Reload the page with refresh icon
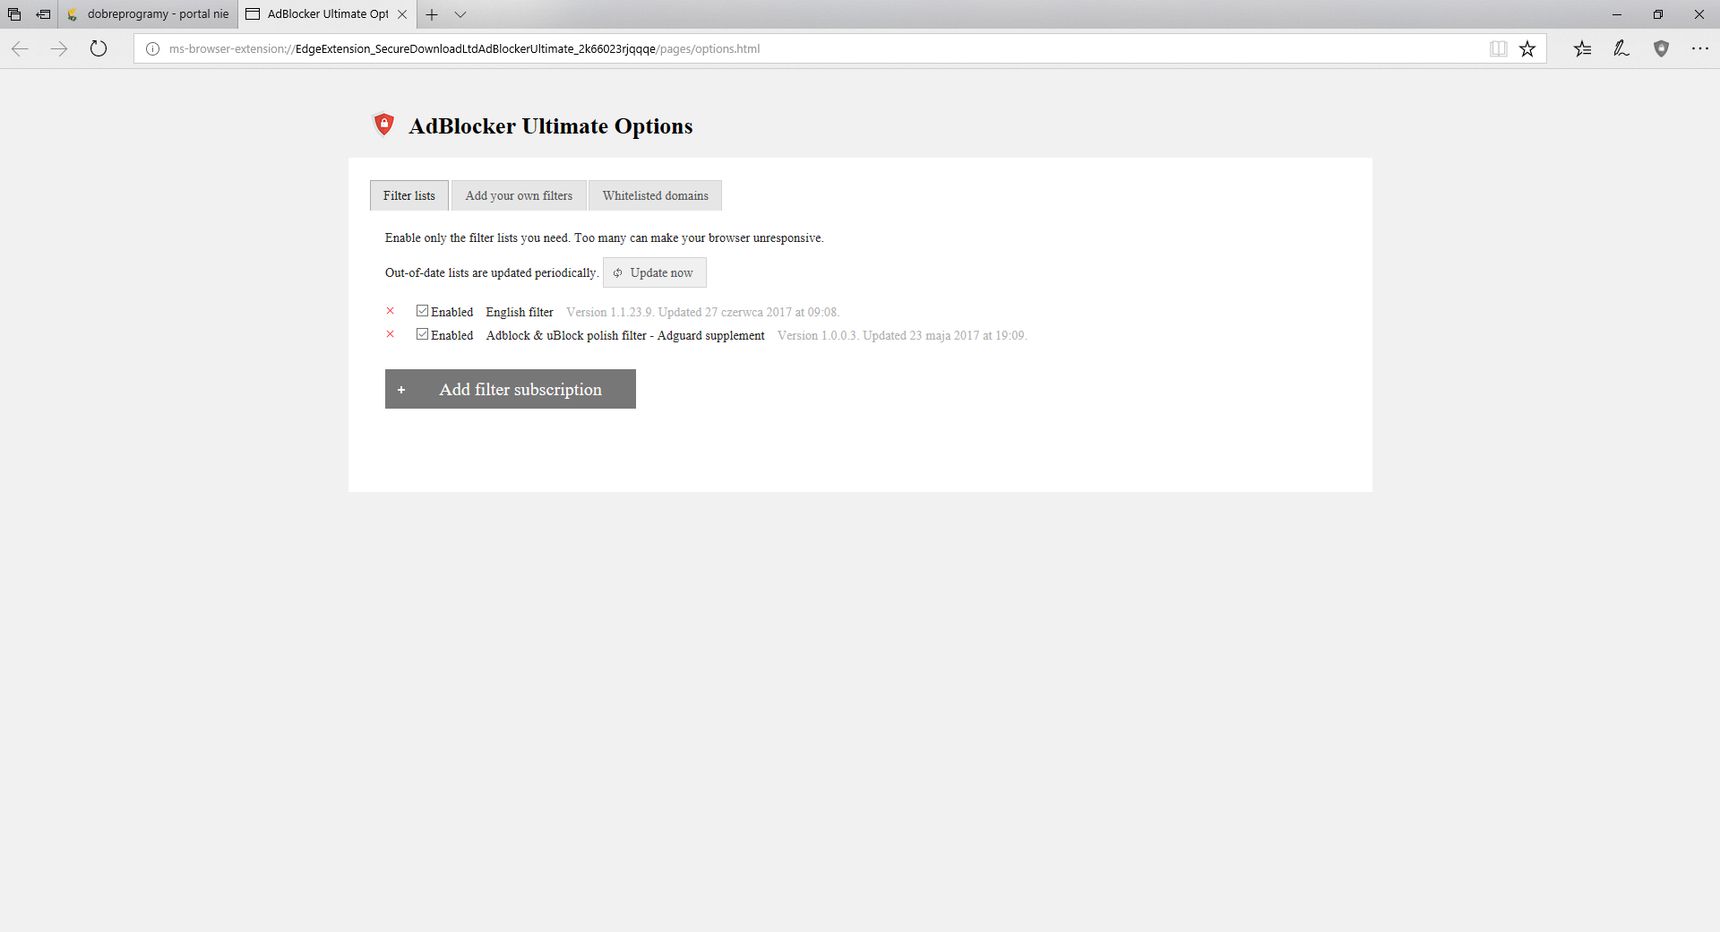This screenshot has height=932, width=1720. [x=98, y=48]
